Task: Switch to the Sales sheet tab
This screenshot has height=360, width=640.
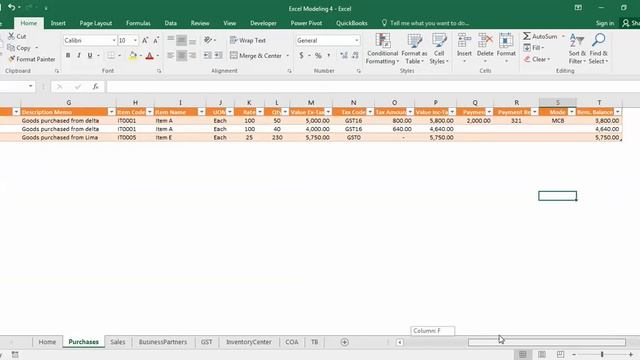Action: tap(118, 342)
